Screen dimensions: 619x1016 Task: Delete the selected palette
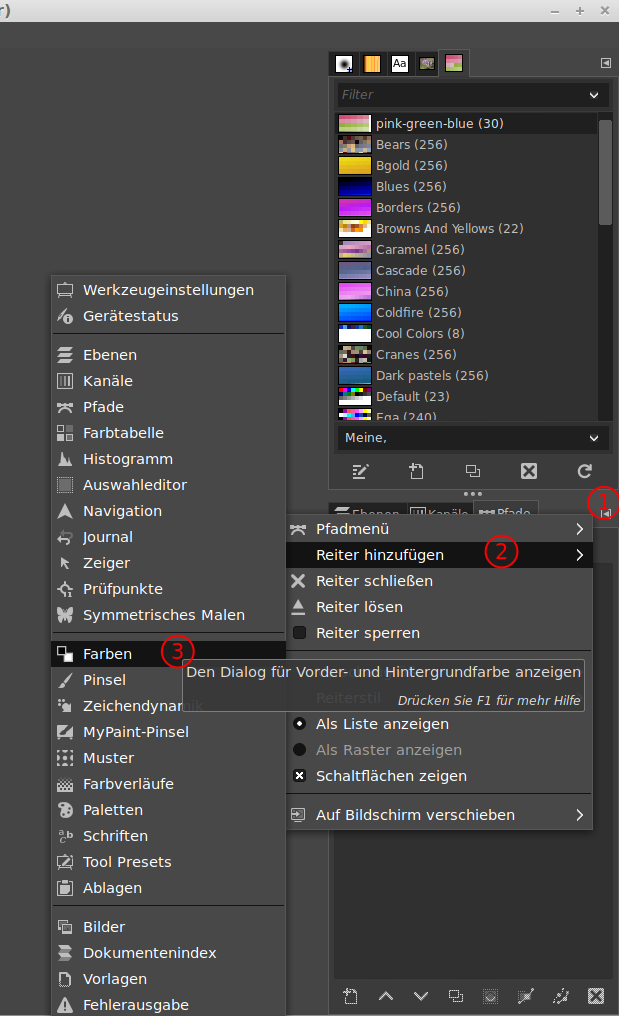[x=529, y=471]
